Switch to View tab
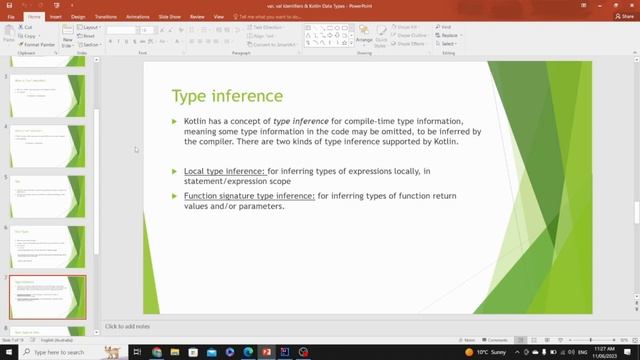Screen dimensions: 640x360 pyautogui.click(x=219, y=17)
